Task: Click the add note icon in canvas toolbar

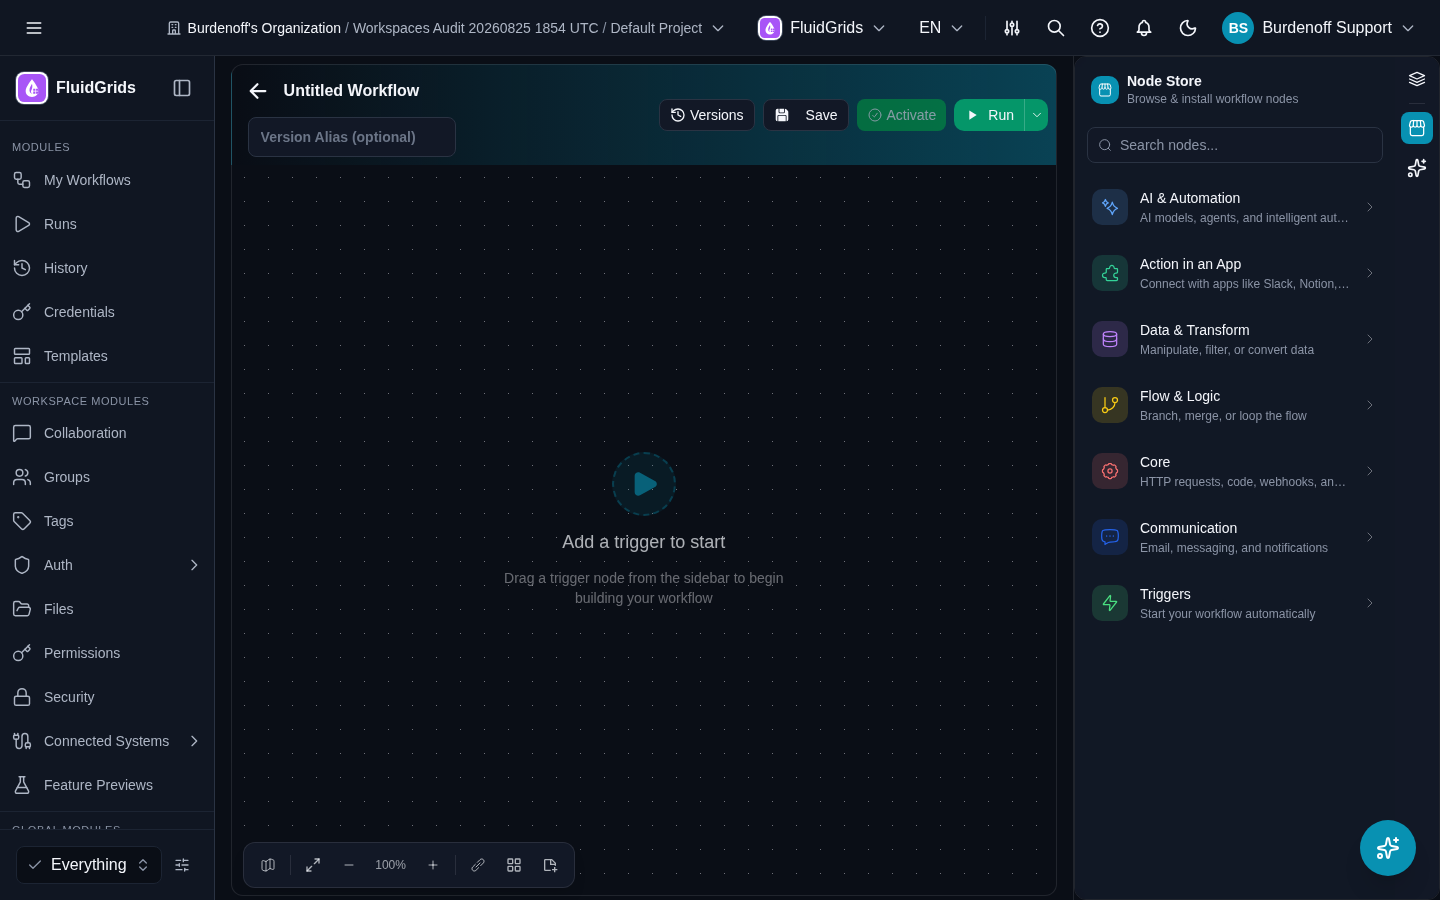Action: pyautogui.click(x=550, y=865)
